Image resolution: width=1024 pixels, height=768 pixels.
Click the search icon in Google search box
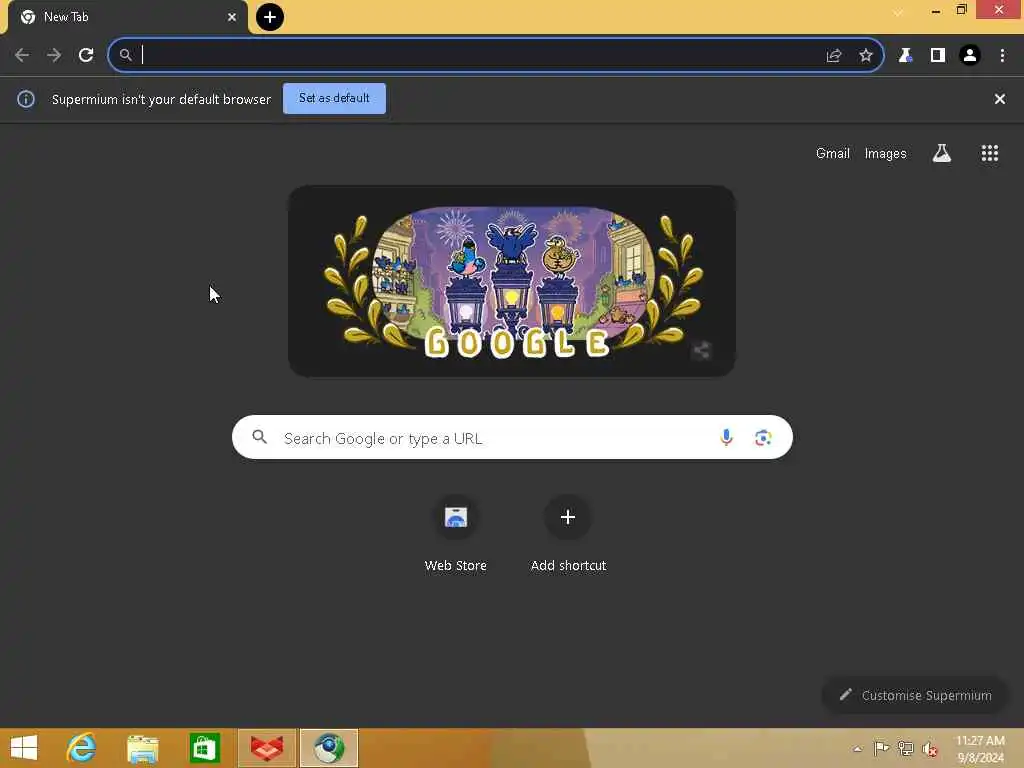point(260,437)
